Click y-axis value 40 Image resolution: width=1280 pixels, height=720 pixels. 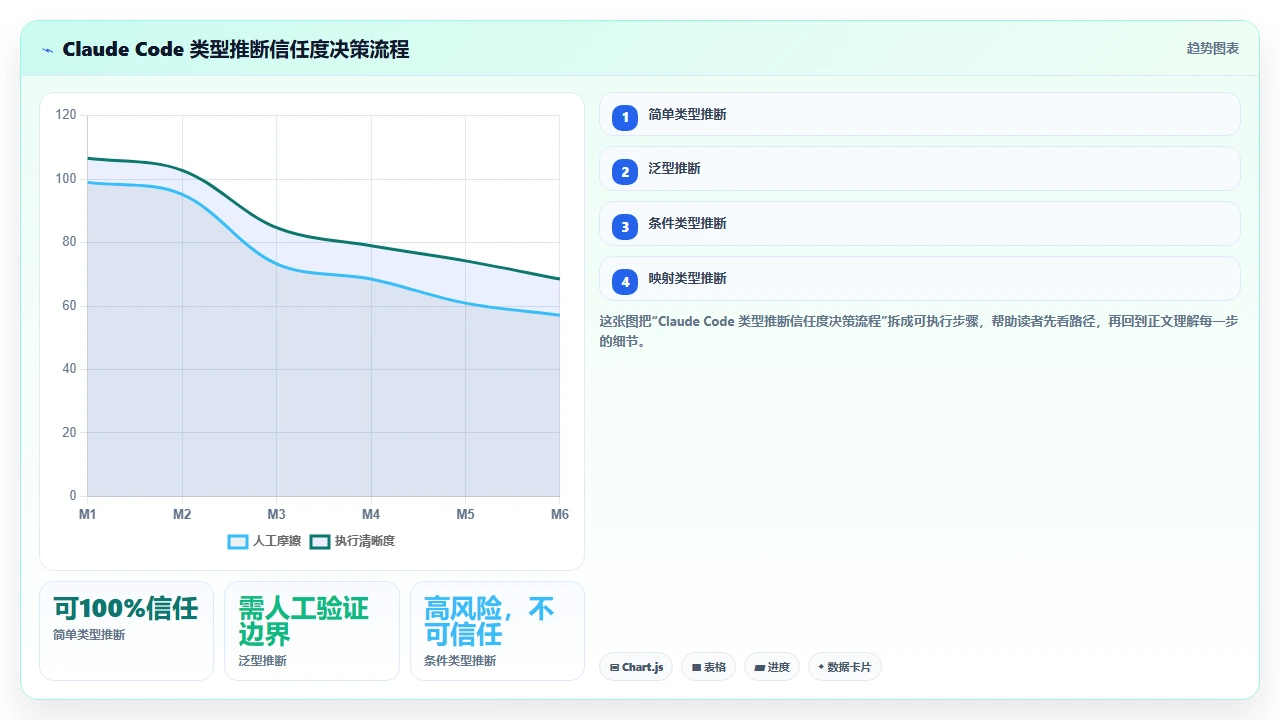pyautogui.click(x=69, y=369)
